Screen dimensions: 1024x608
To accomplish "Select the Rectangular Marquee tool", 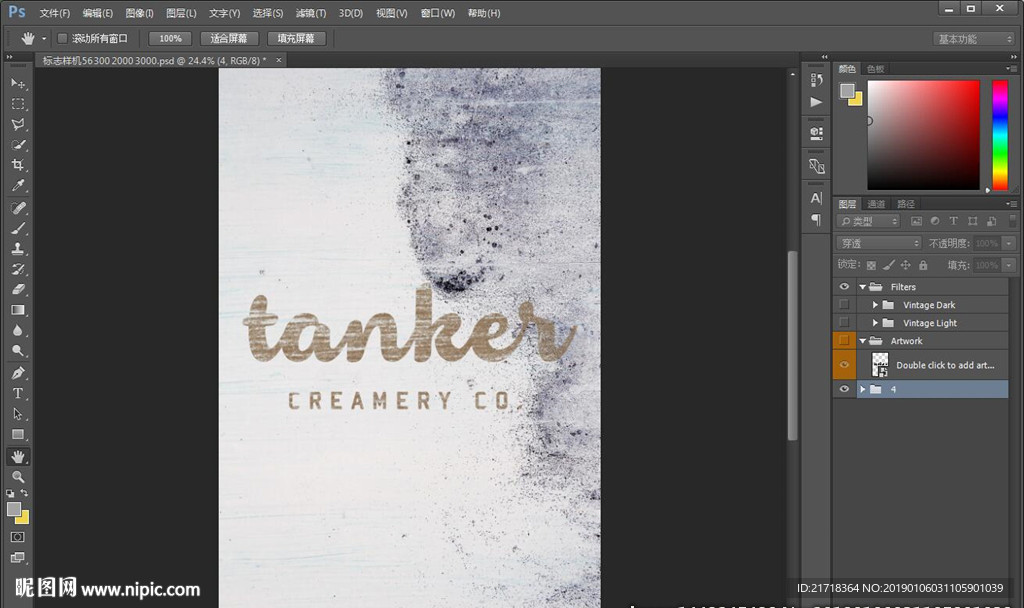I will (18, 104).
